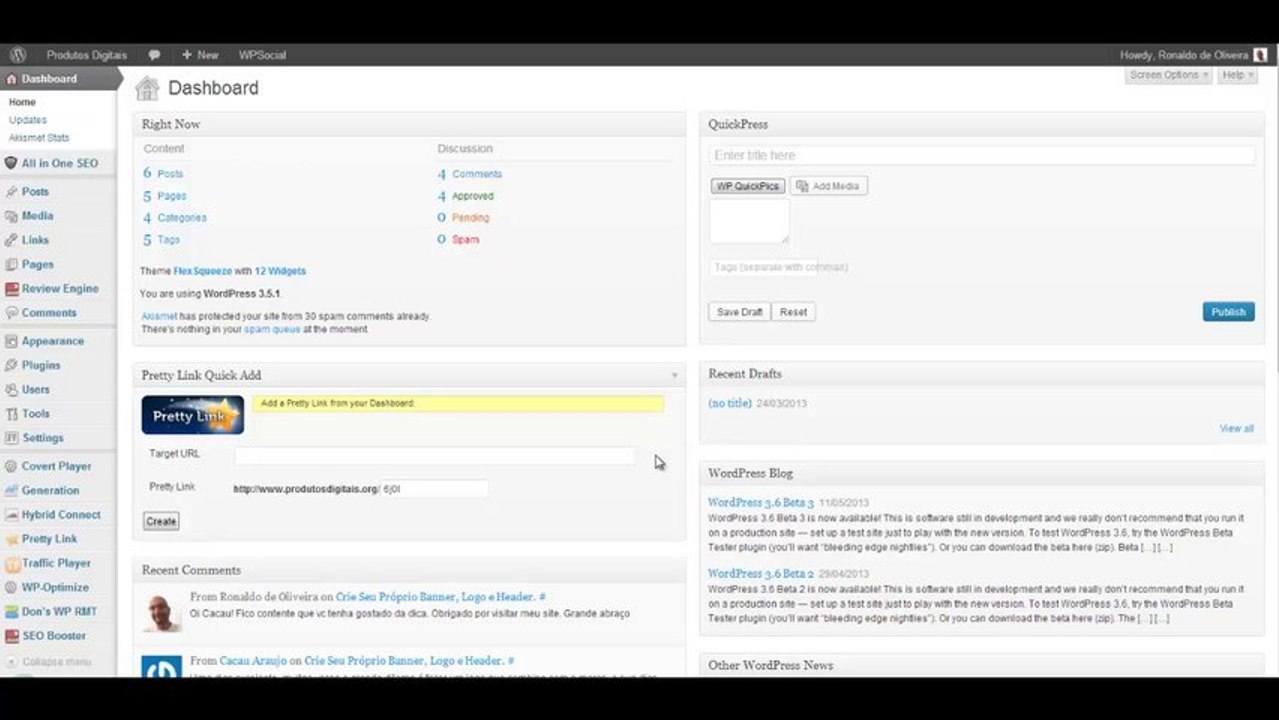Collapse the Pretty Link Quick Add widget arrow
The width and height of the screenshot is (1279, 720).
[x=674, y=376]
